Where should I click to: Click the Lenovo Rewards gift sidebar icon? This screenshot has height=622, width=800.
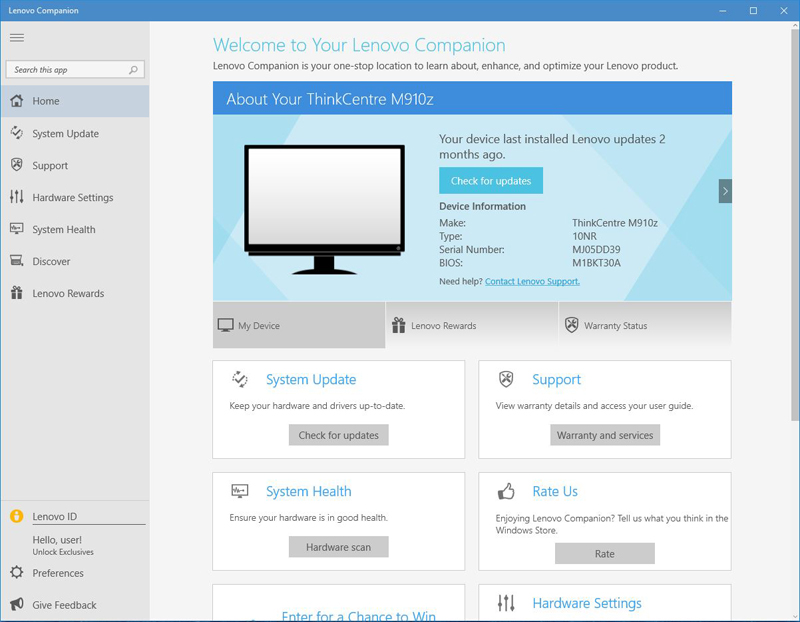coord(17,293)
